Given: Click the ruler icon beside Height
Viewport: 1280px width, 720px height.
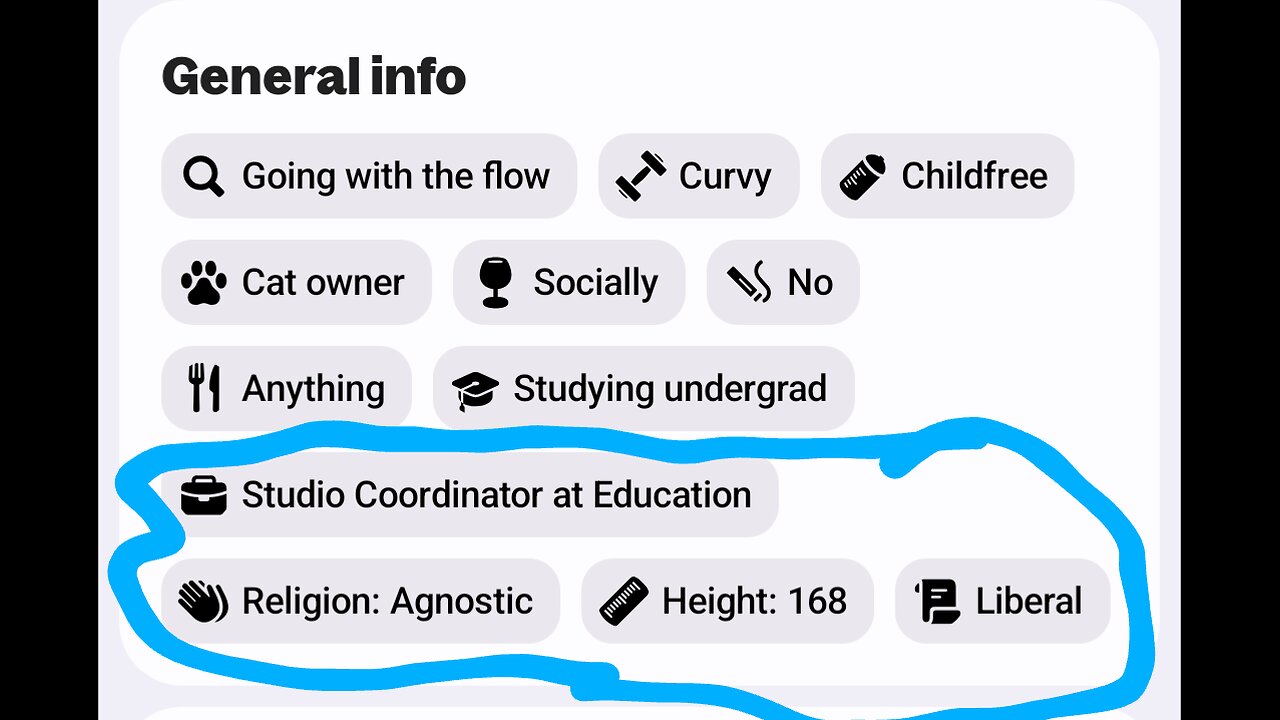Looking at the screenshot, I should pyautogui.click(x=624, y=601).
